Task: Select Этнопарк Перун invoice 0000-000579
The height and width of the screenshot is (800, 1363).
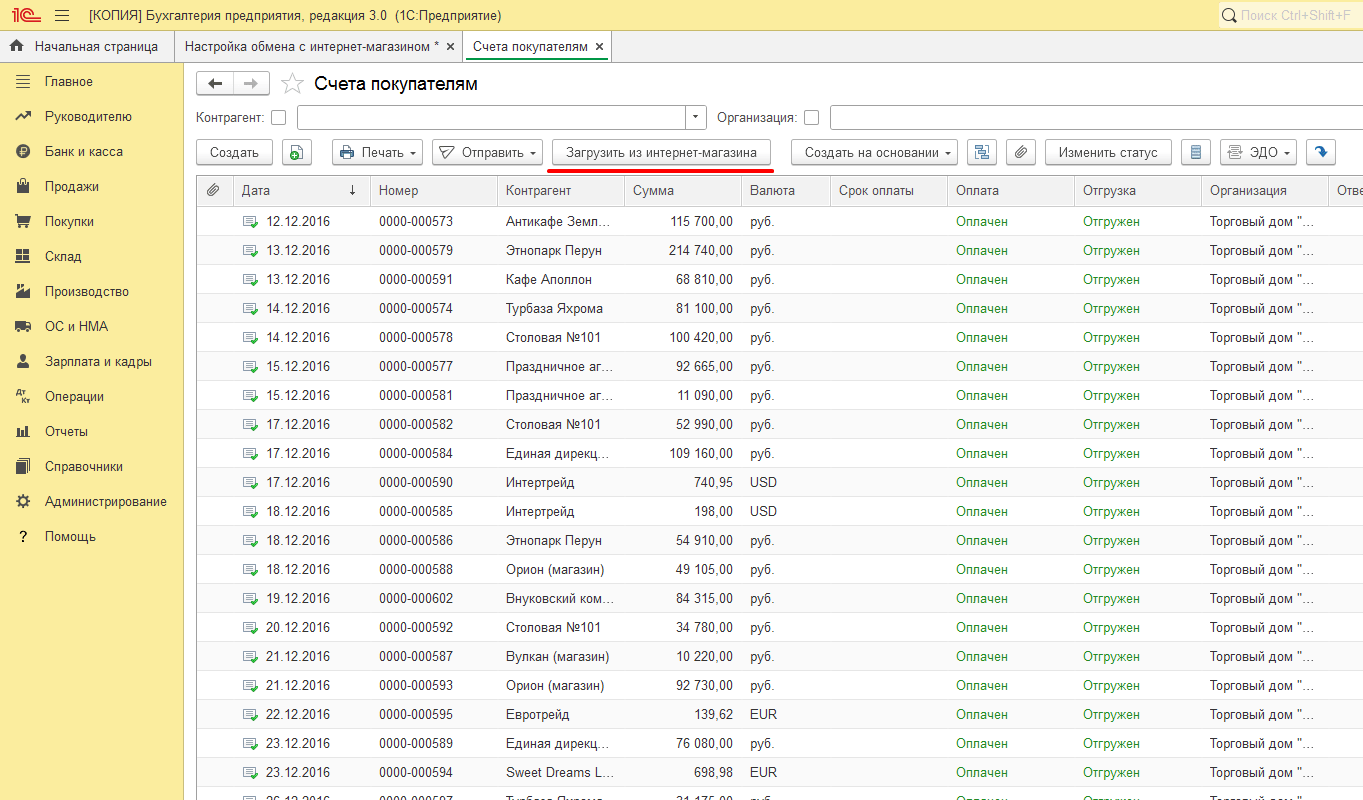Action: point(780,250)
